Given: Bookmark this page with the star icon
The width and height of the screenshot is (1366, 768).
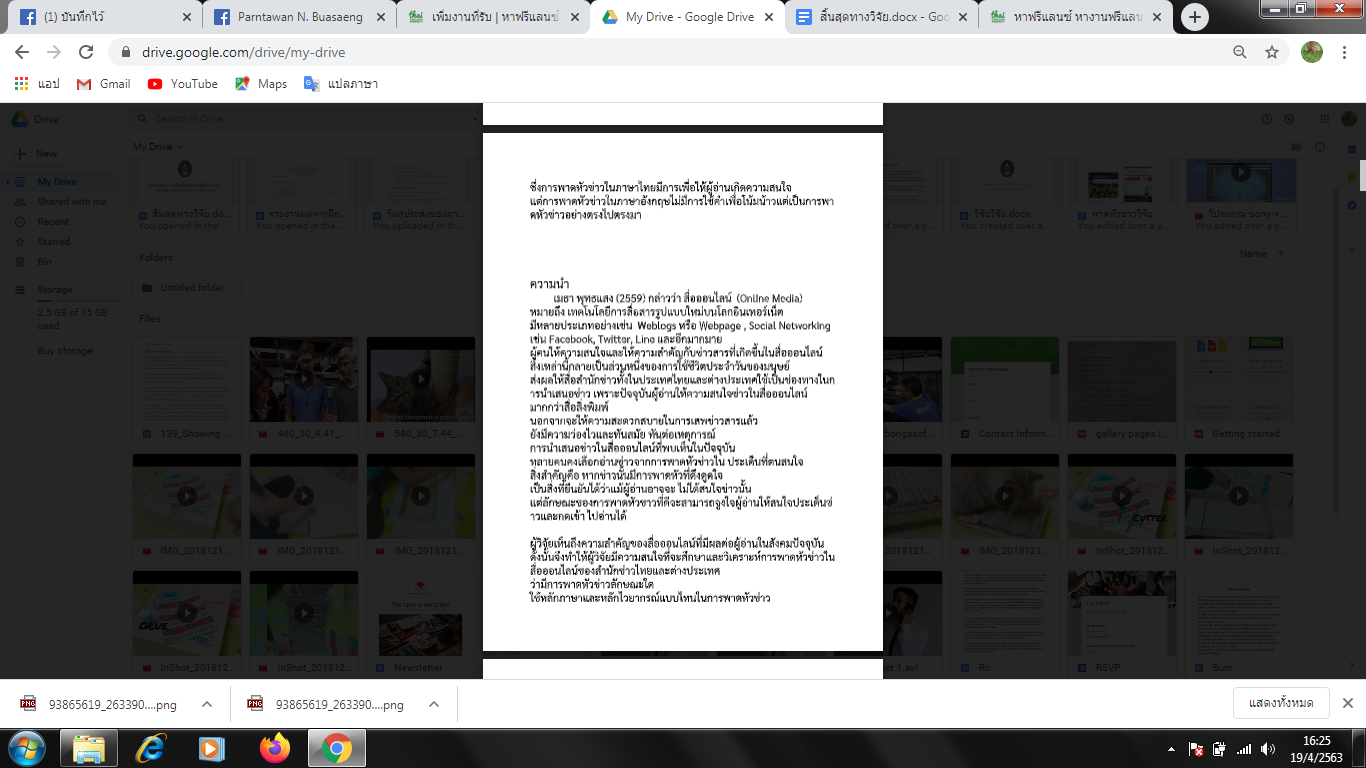Looking at the screenshot, I should (1272, 52).
